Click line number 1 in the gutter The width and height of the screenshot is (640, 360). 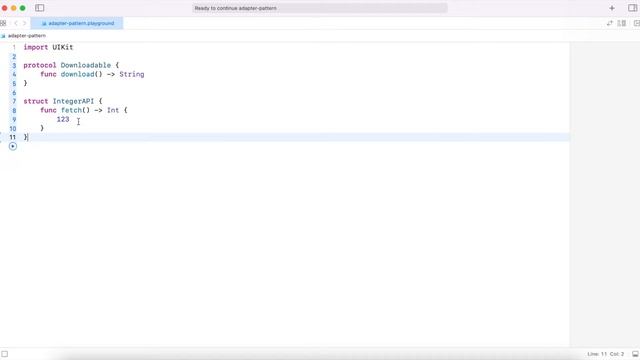tap(14, 47)
